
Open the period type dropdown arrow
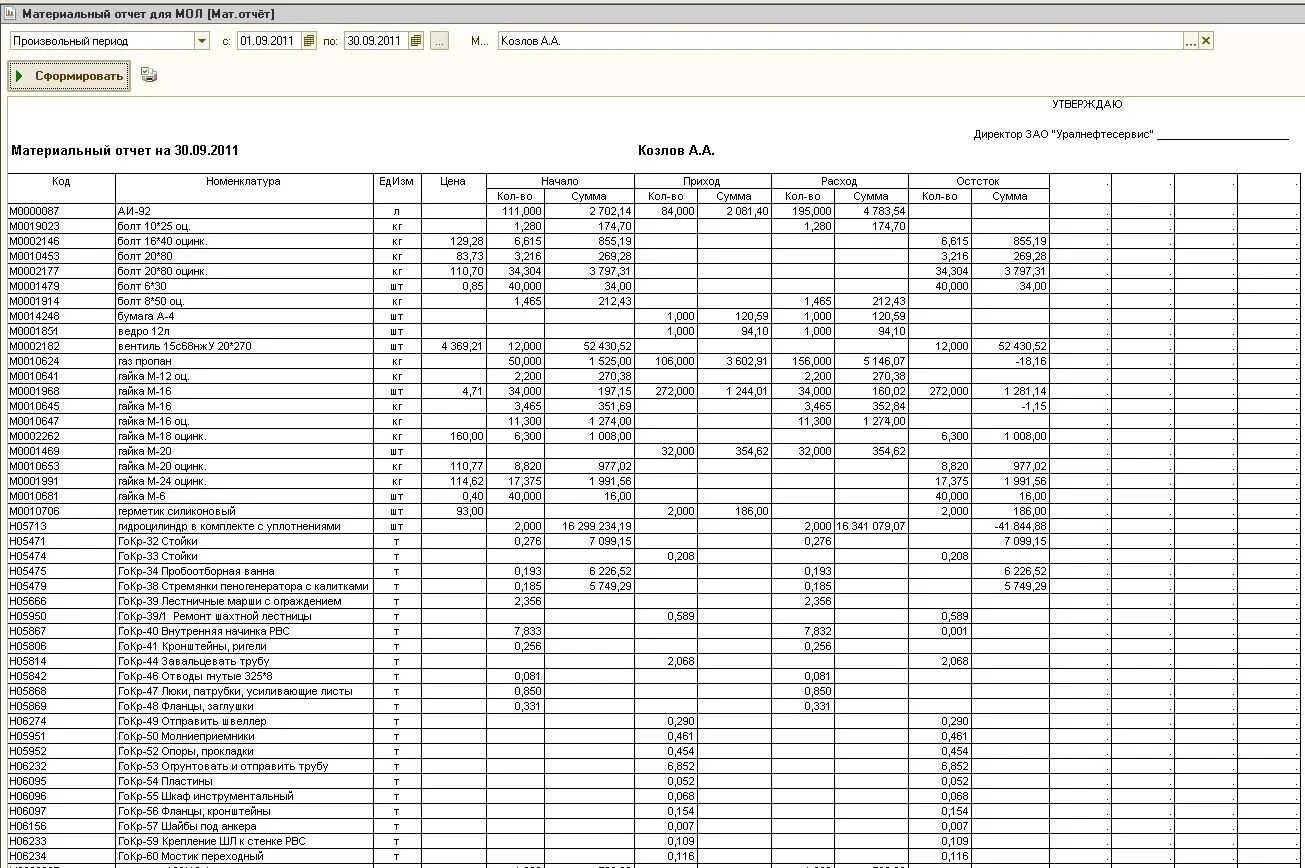pos(202,41)
